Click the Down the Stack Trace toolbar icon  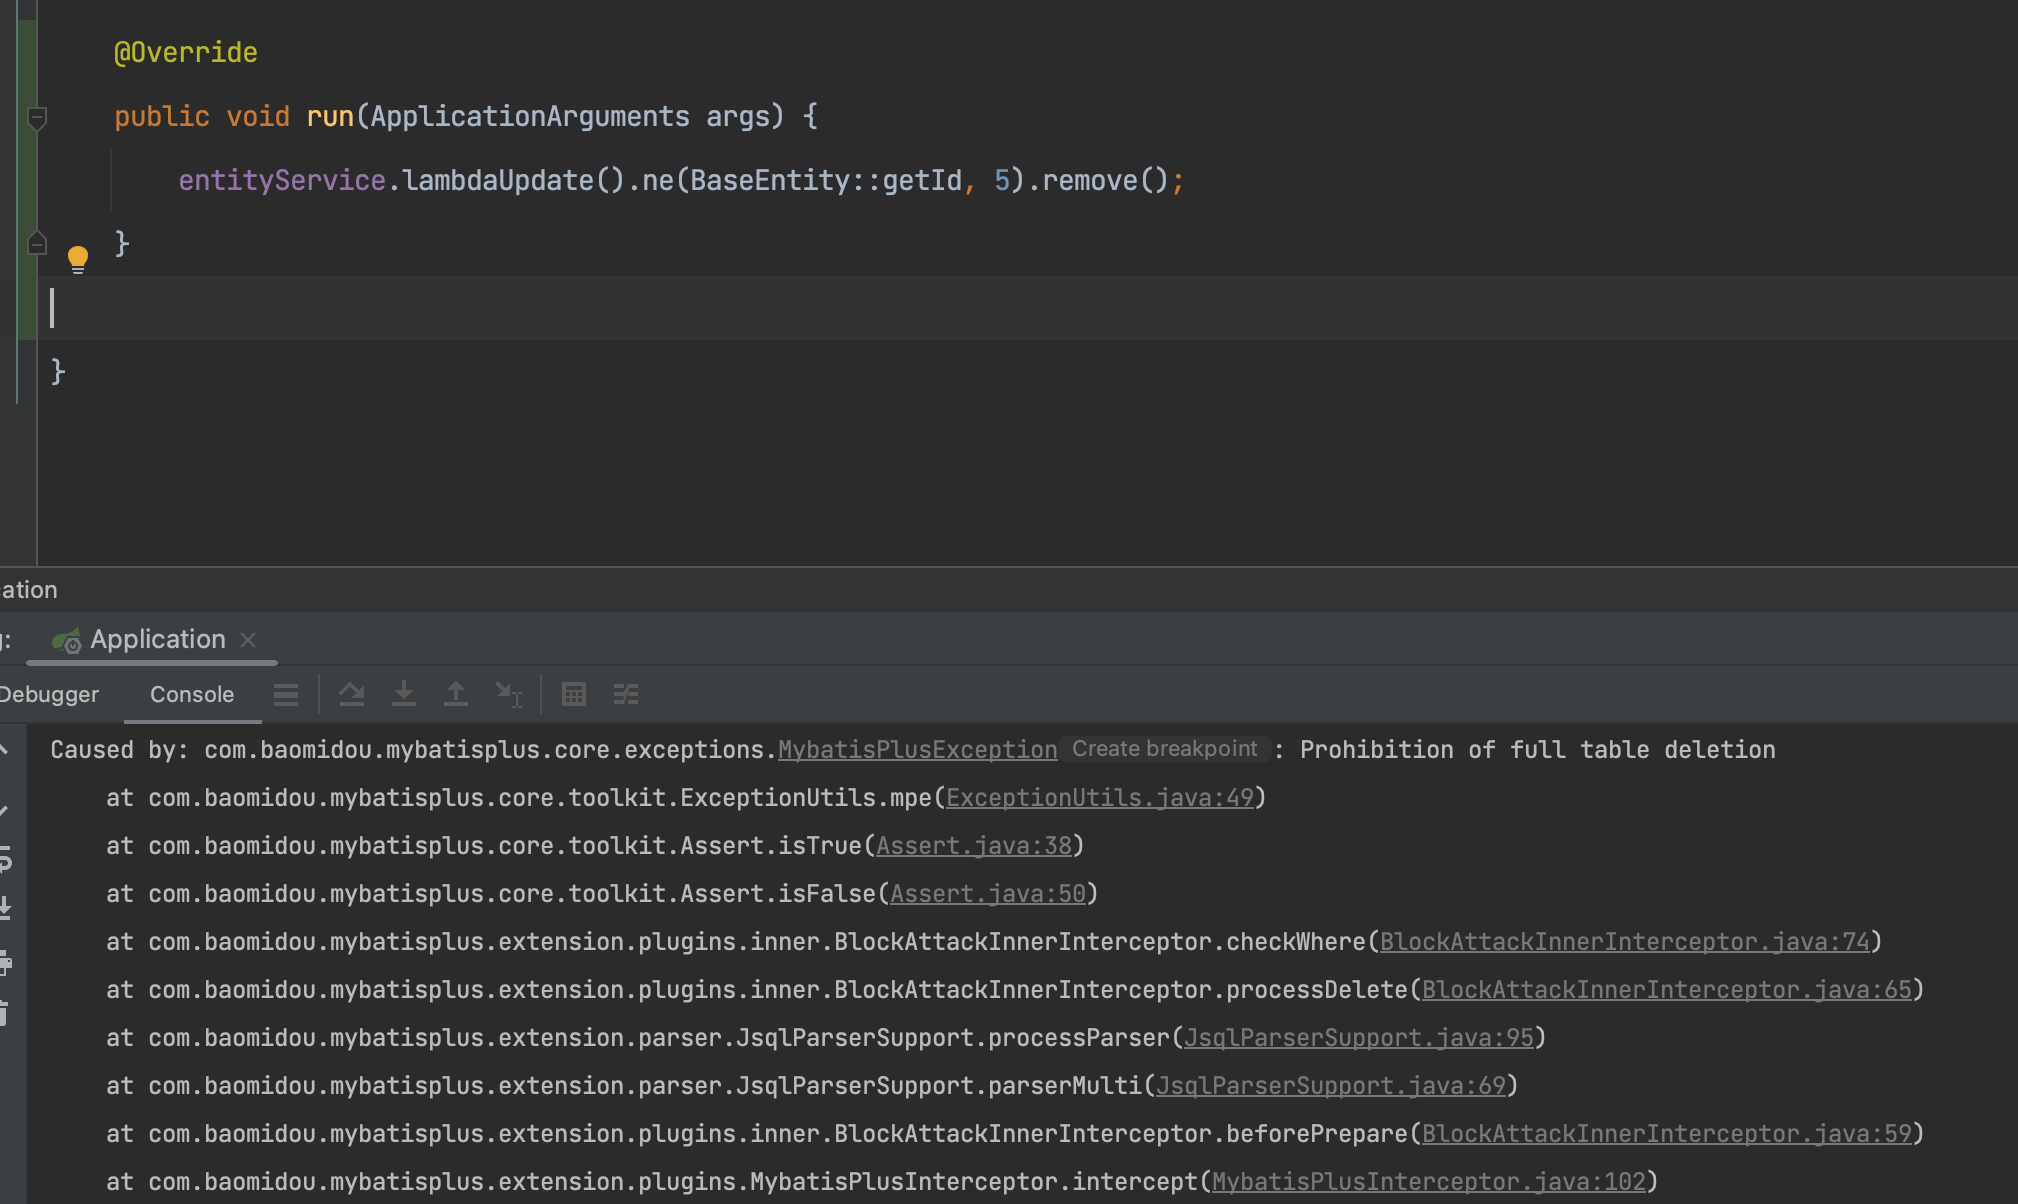tap(404, 693)
